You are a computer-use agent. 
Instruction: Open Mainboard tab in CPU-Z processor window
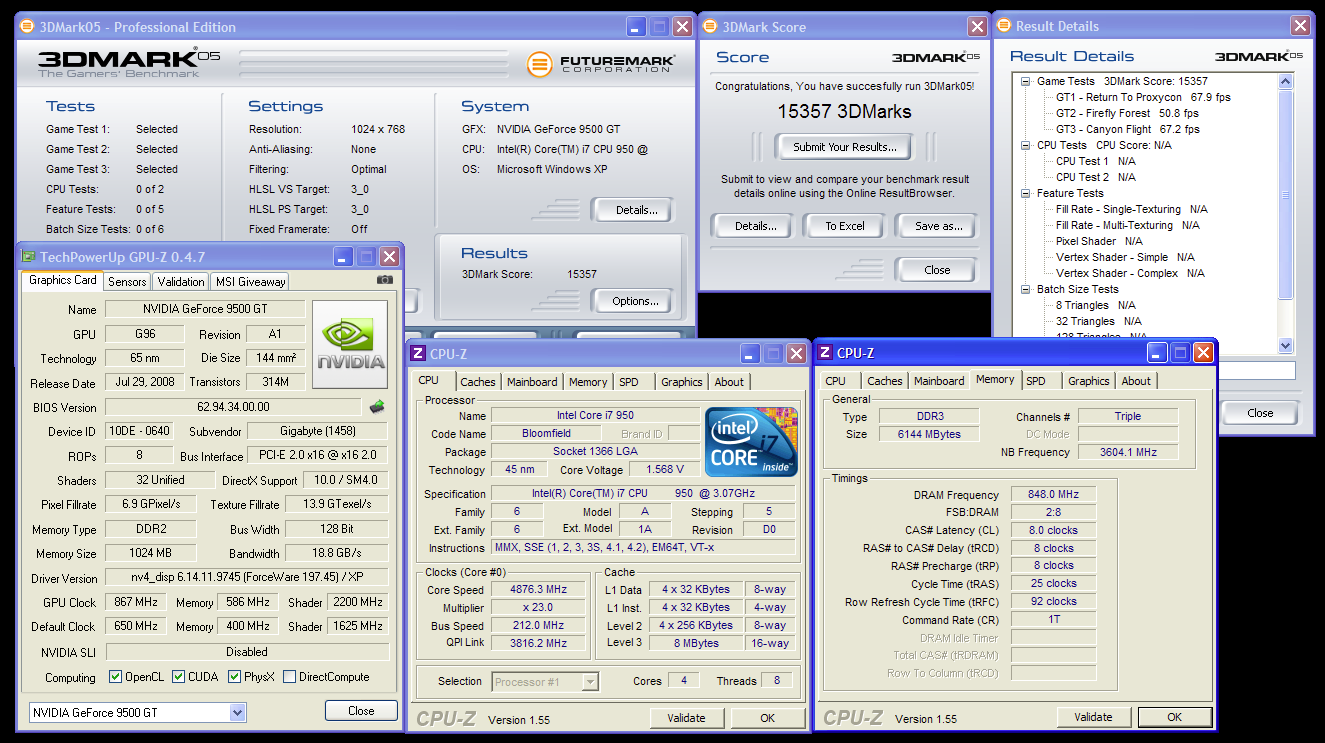click(532, 382)
